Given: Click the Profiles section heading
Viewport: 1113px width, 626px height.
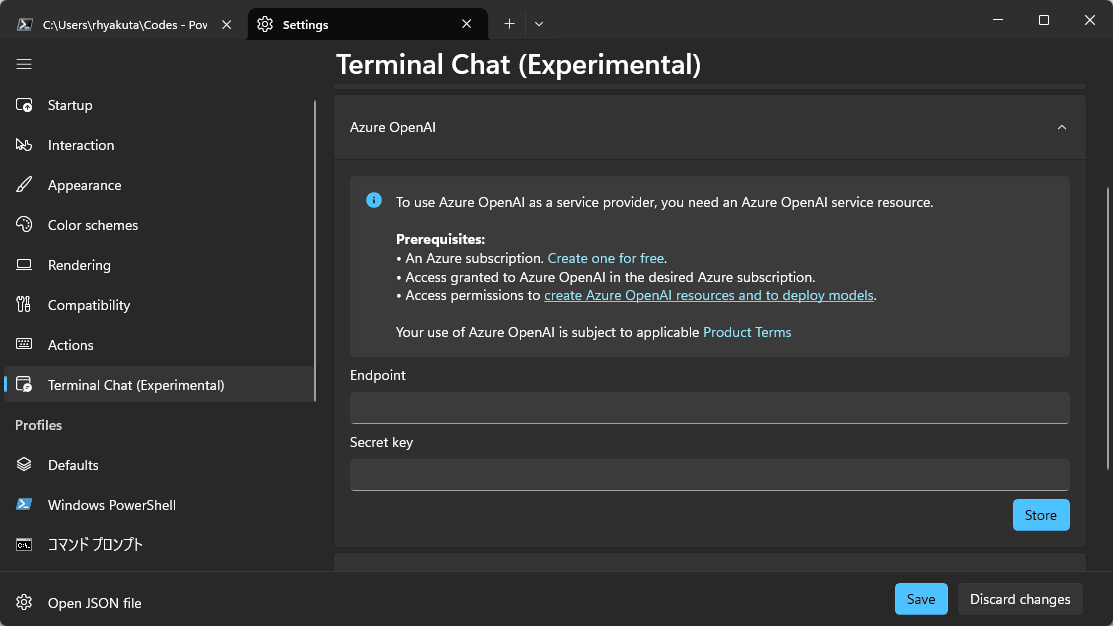Looking at the screenshot, I should pos(38,425).
